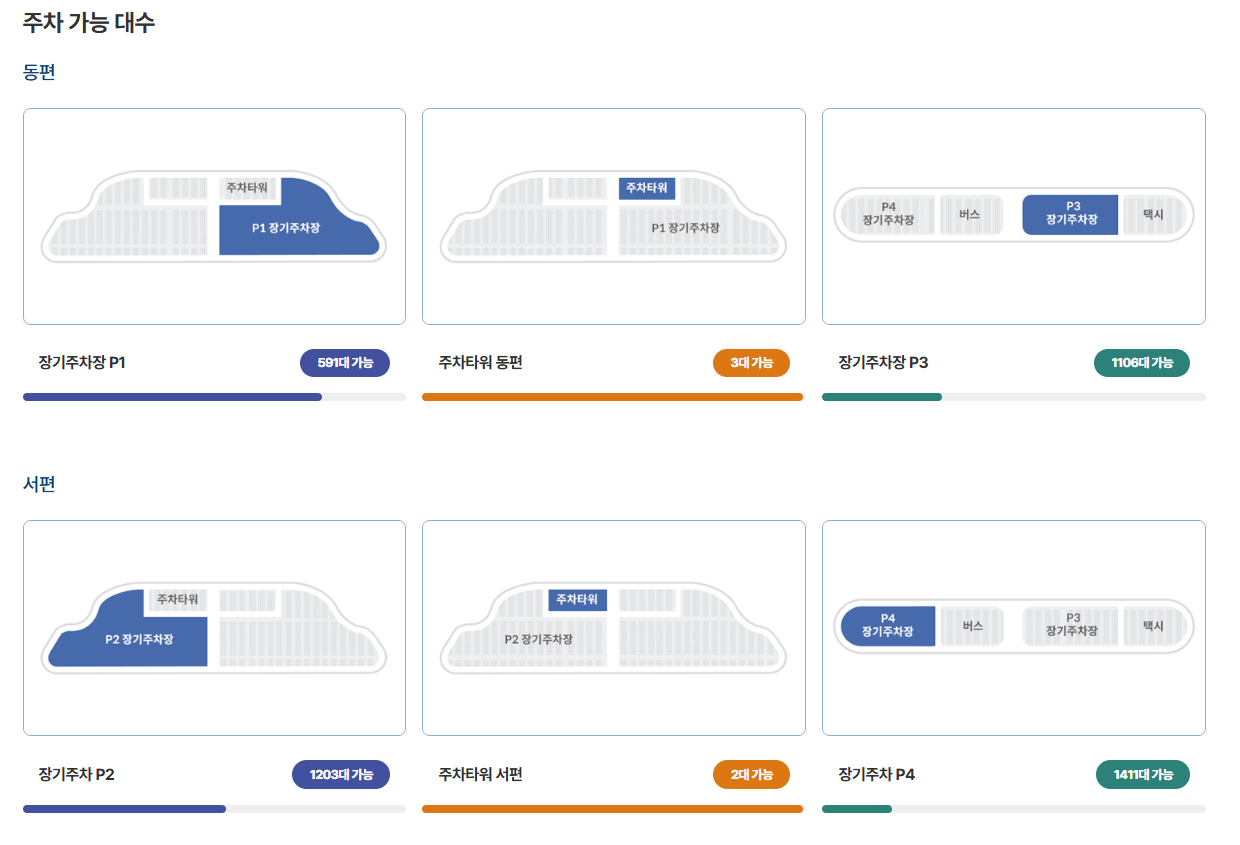Click the 장기주차장 P3 label text
Image resolution: width=1240 pixels, height=845 pixels.
pyautogui.click(x=883, y=363)
